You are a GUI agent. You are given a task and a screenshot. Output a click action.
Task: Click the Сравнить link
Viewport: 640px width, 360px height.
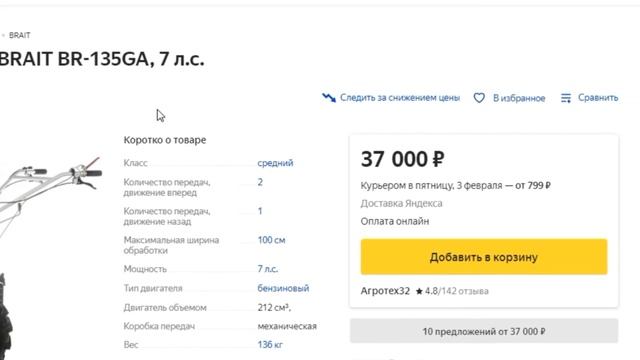pyautogui.click(x=598, y=98)
